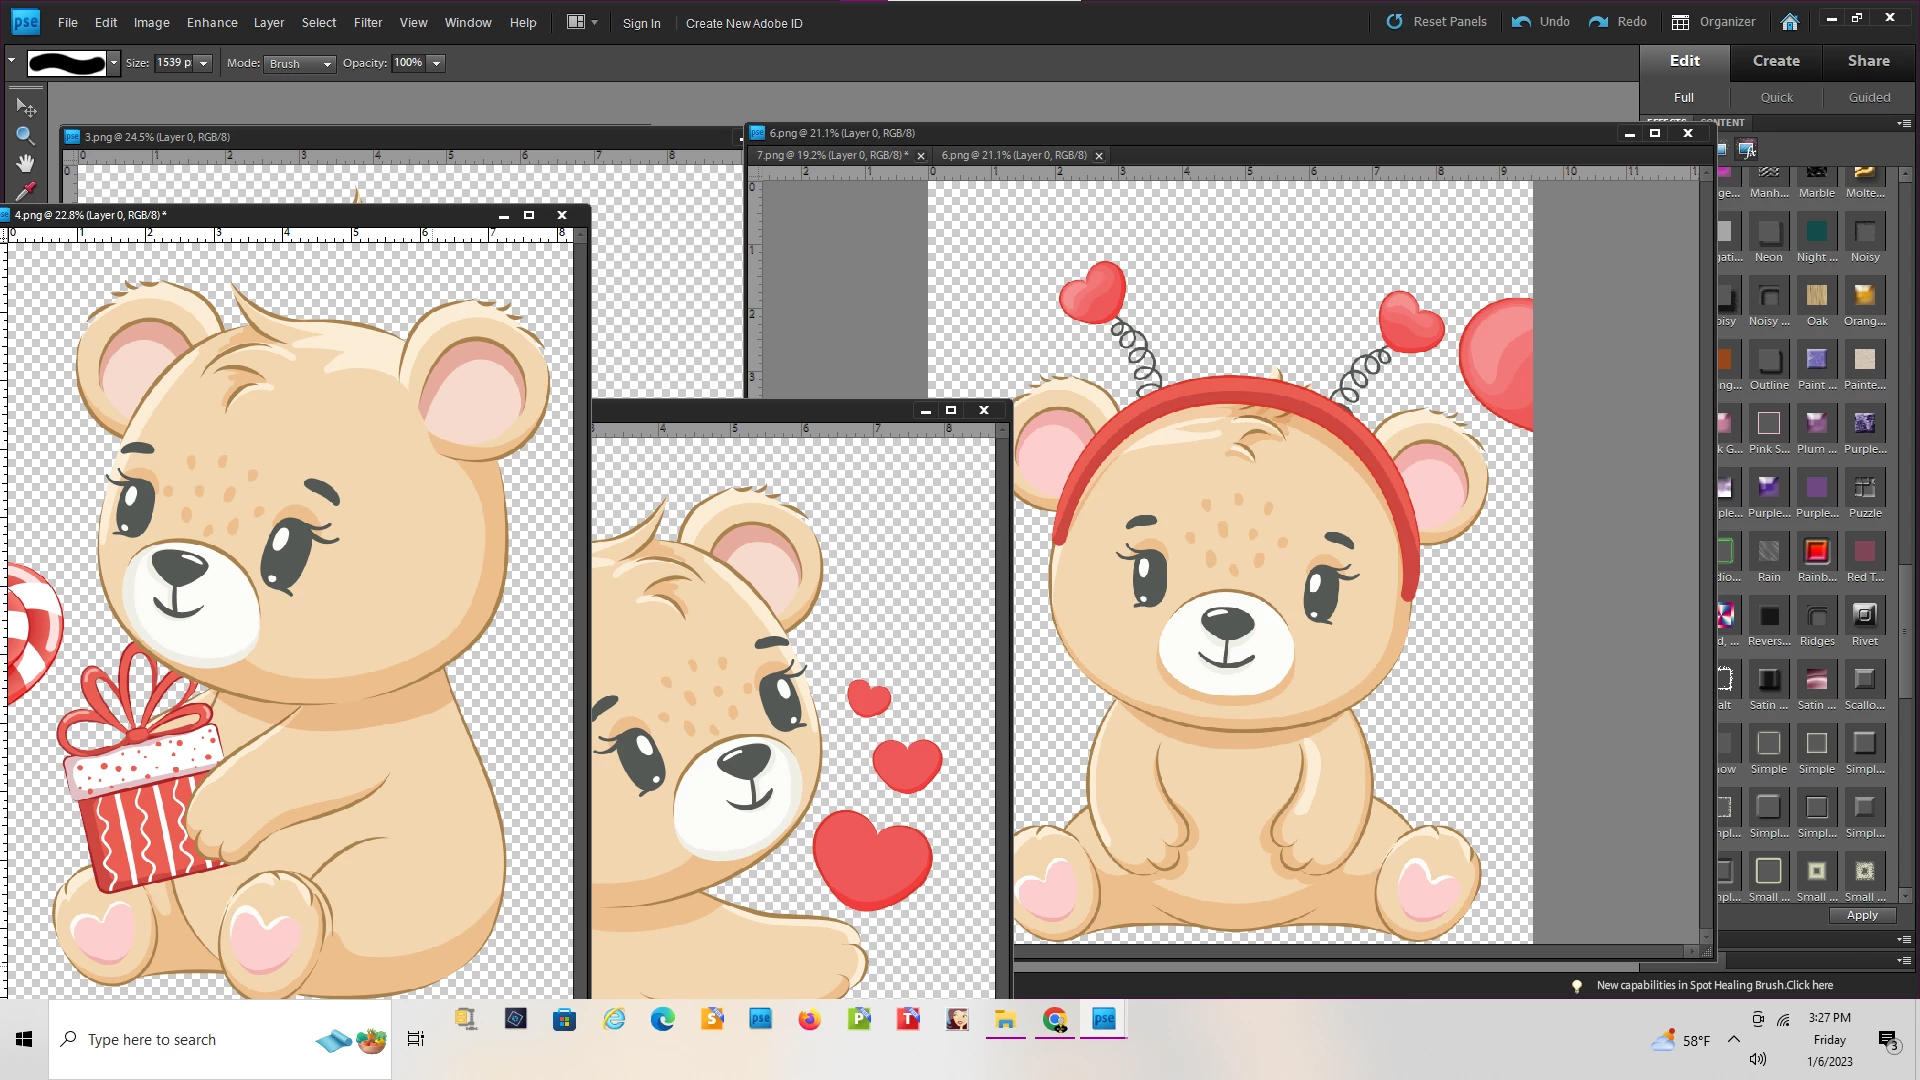This screenshot has width=1920, height=1080.
Task: Select the Zoom magnifier tool
Action: (25, 135)
